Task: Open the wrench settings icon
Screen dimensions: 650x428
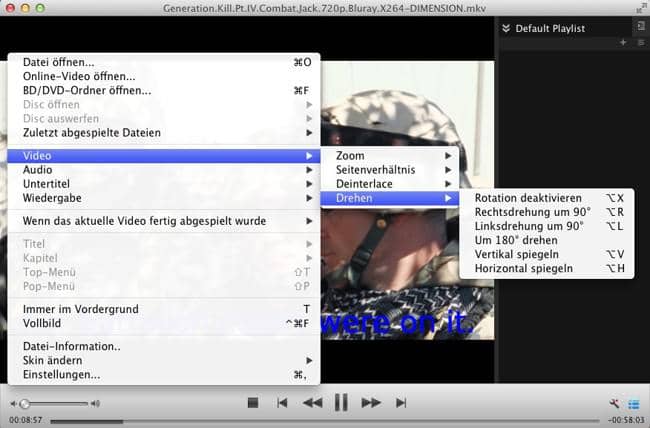Action: pos(614,404)
